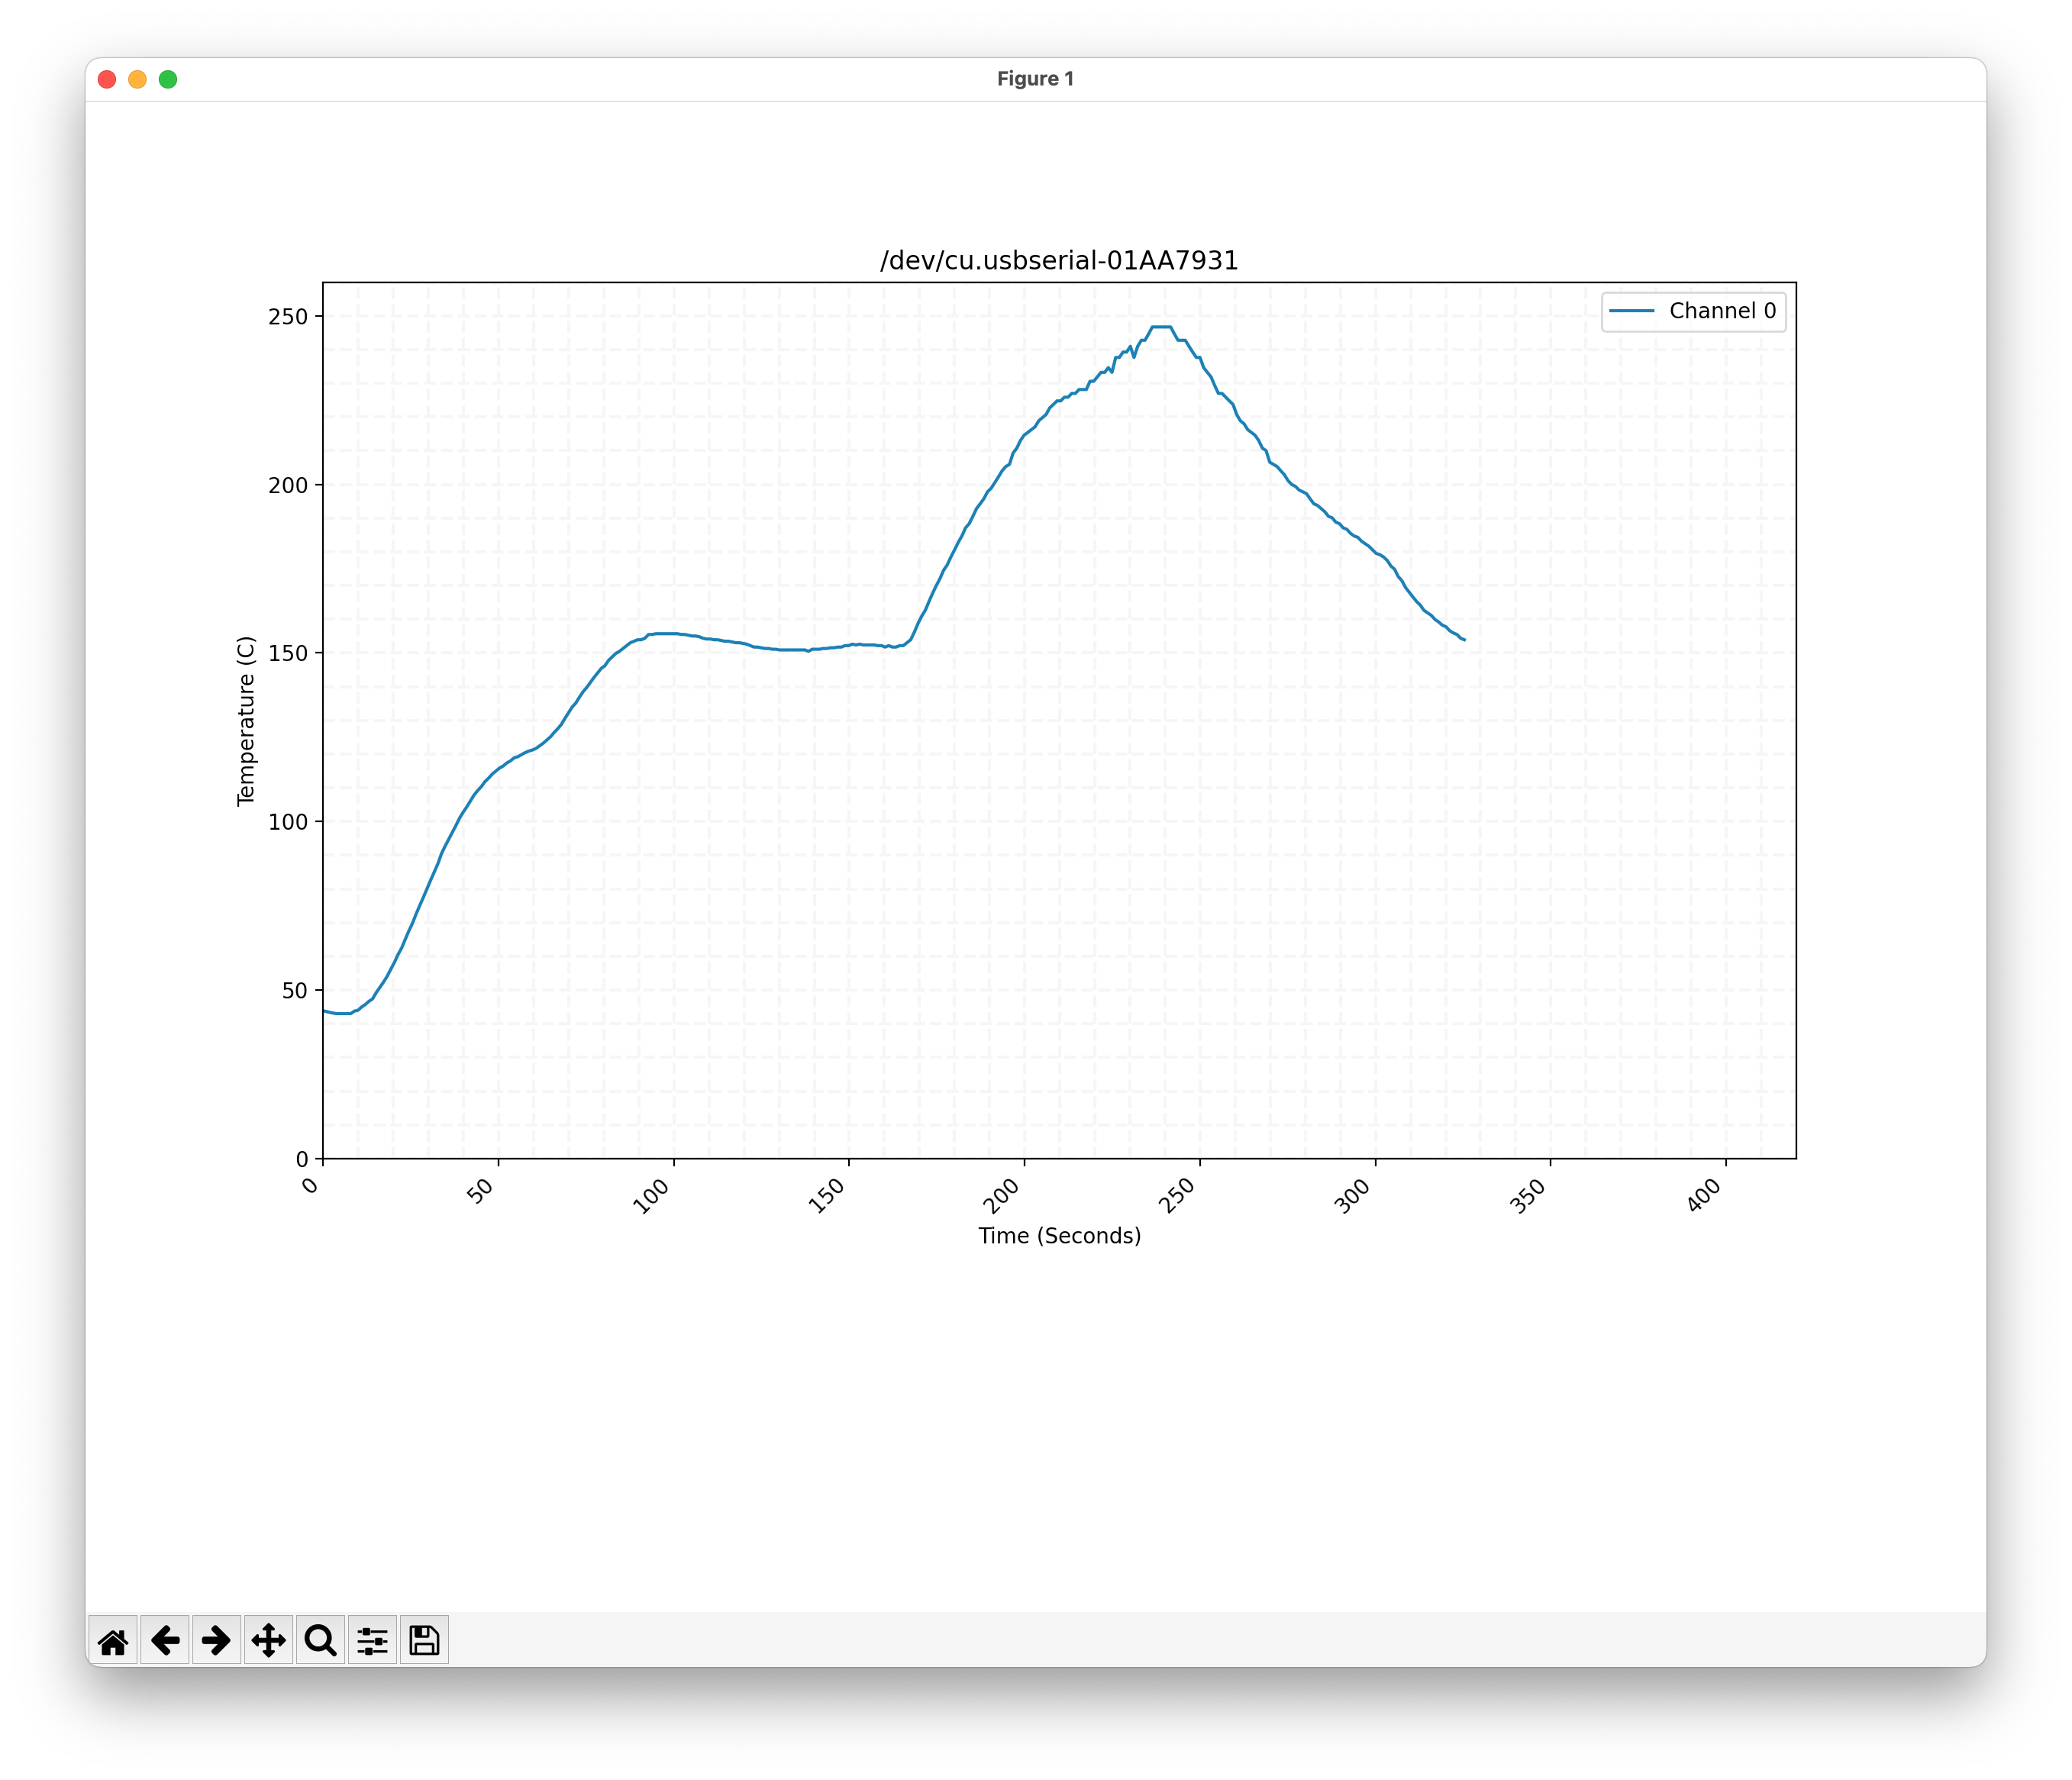This screenshot has width=2072, height=1780.
Task: Click the Temperature (C) axis label
Action: coord(246,720)
